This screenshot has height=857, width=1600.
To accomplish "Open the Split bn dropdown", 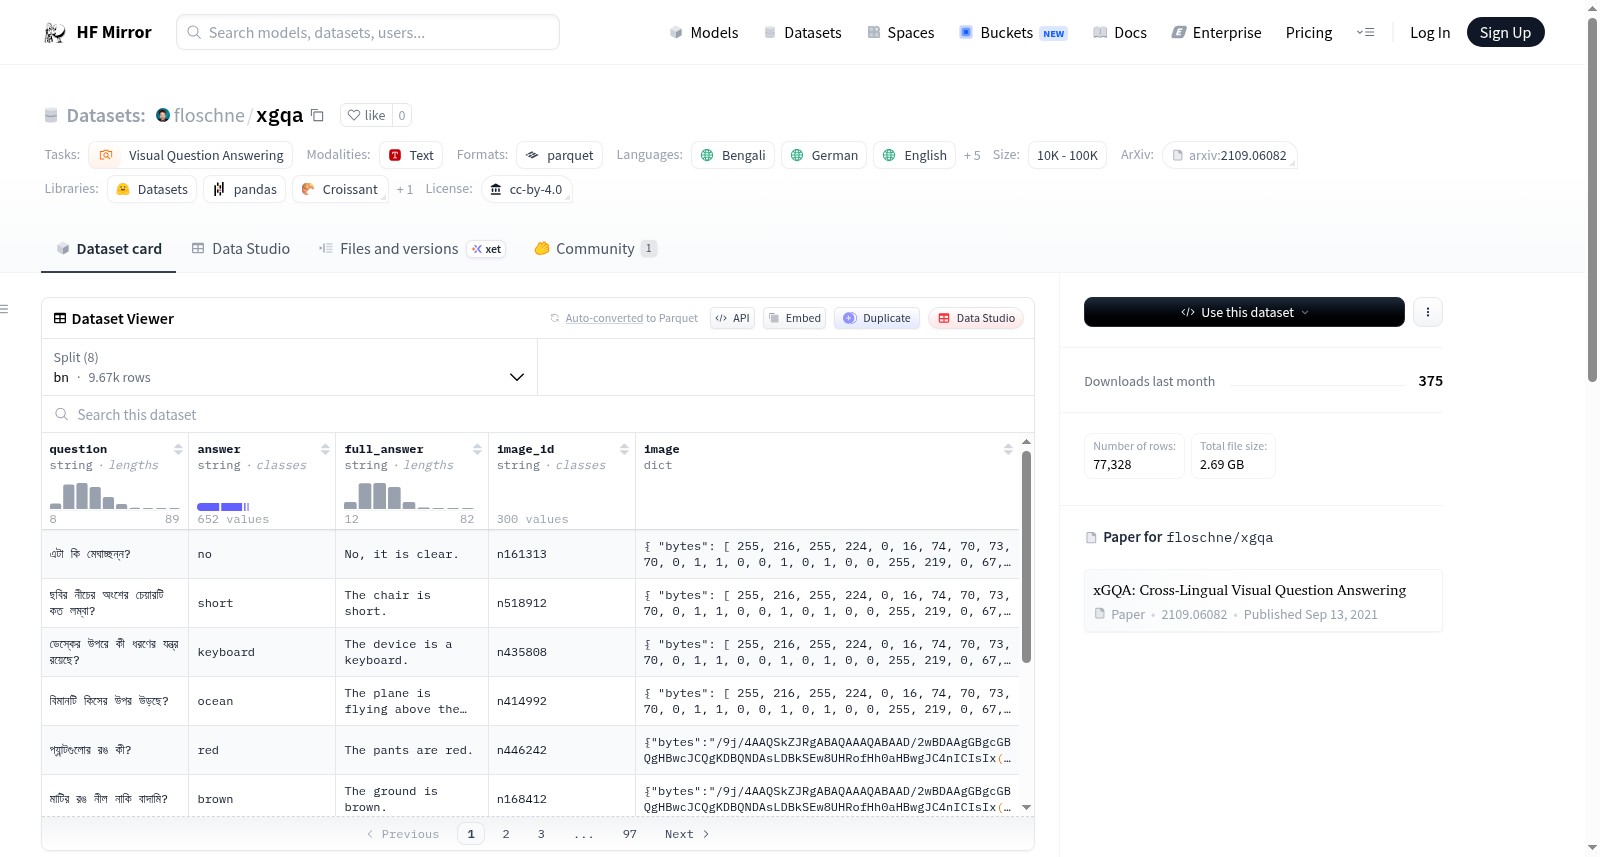I will click(x=289, y=367).
